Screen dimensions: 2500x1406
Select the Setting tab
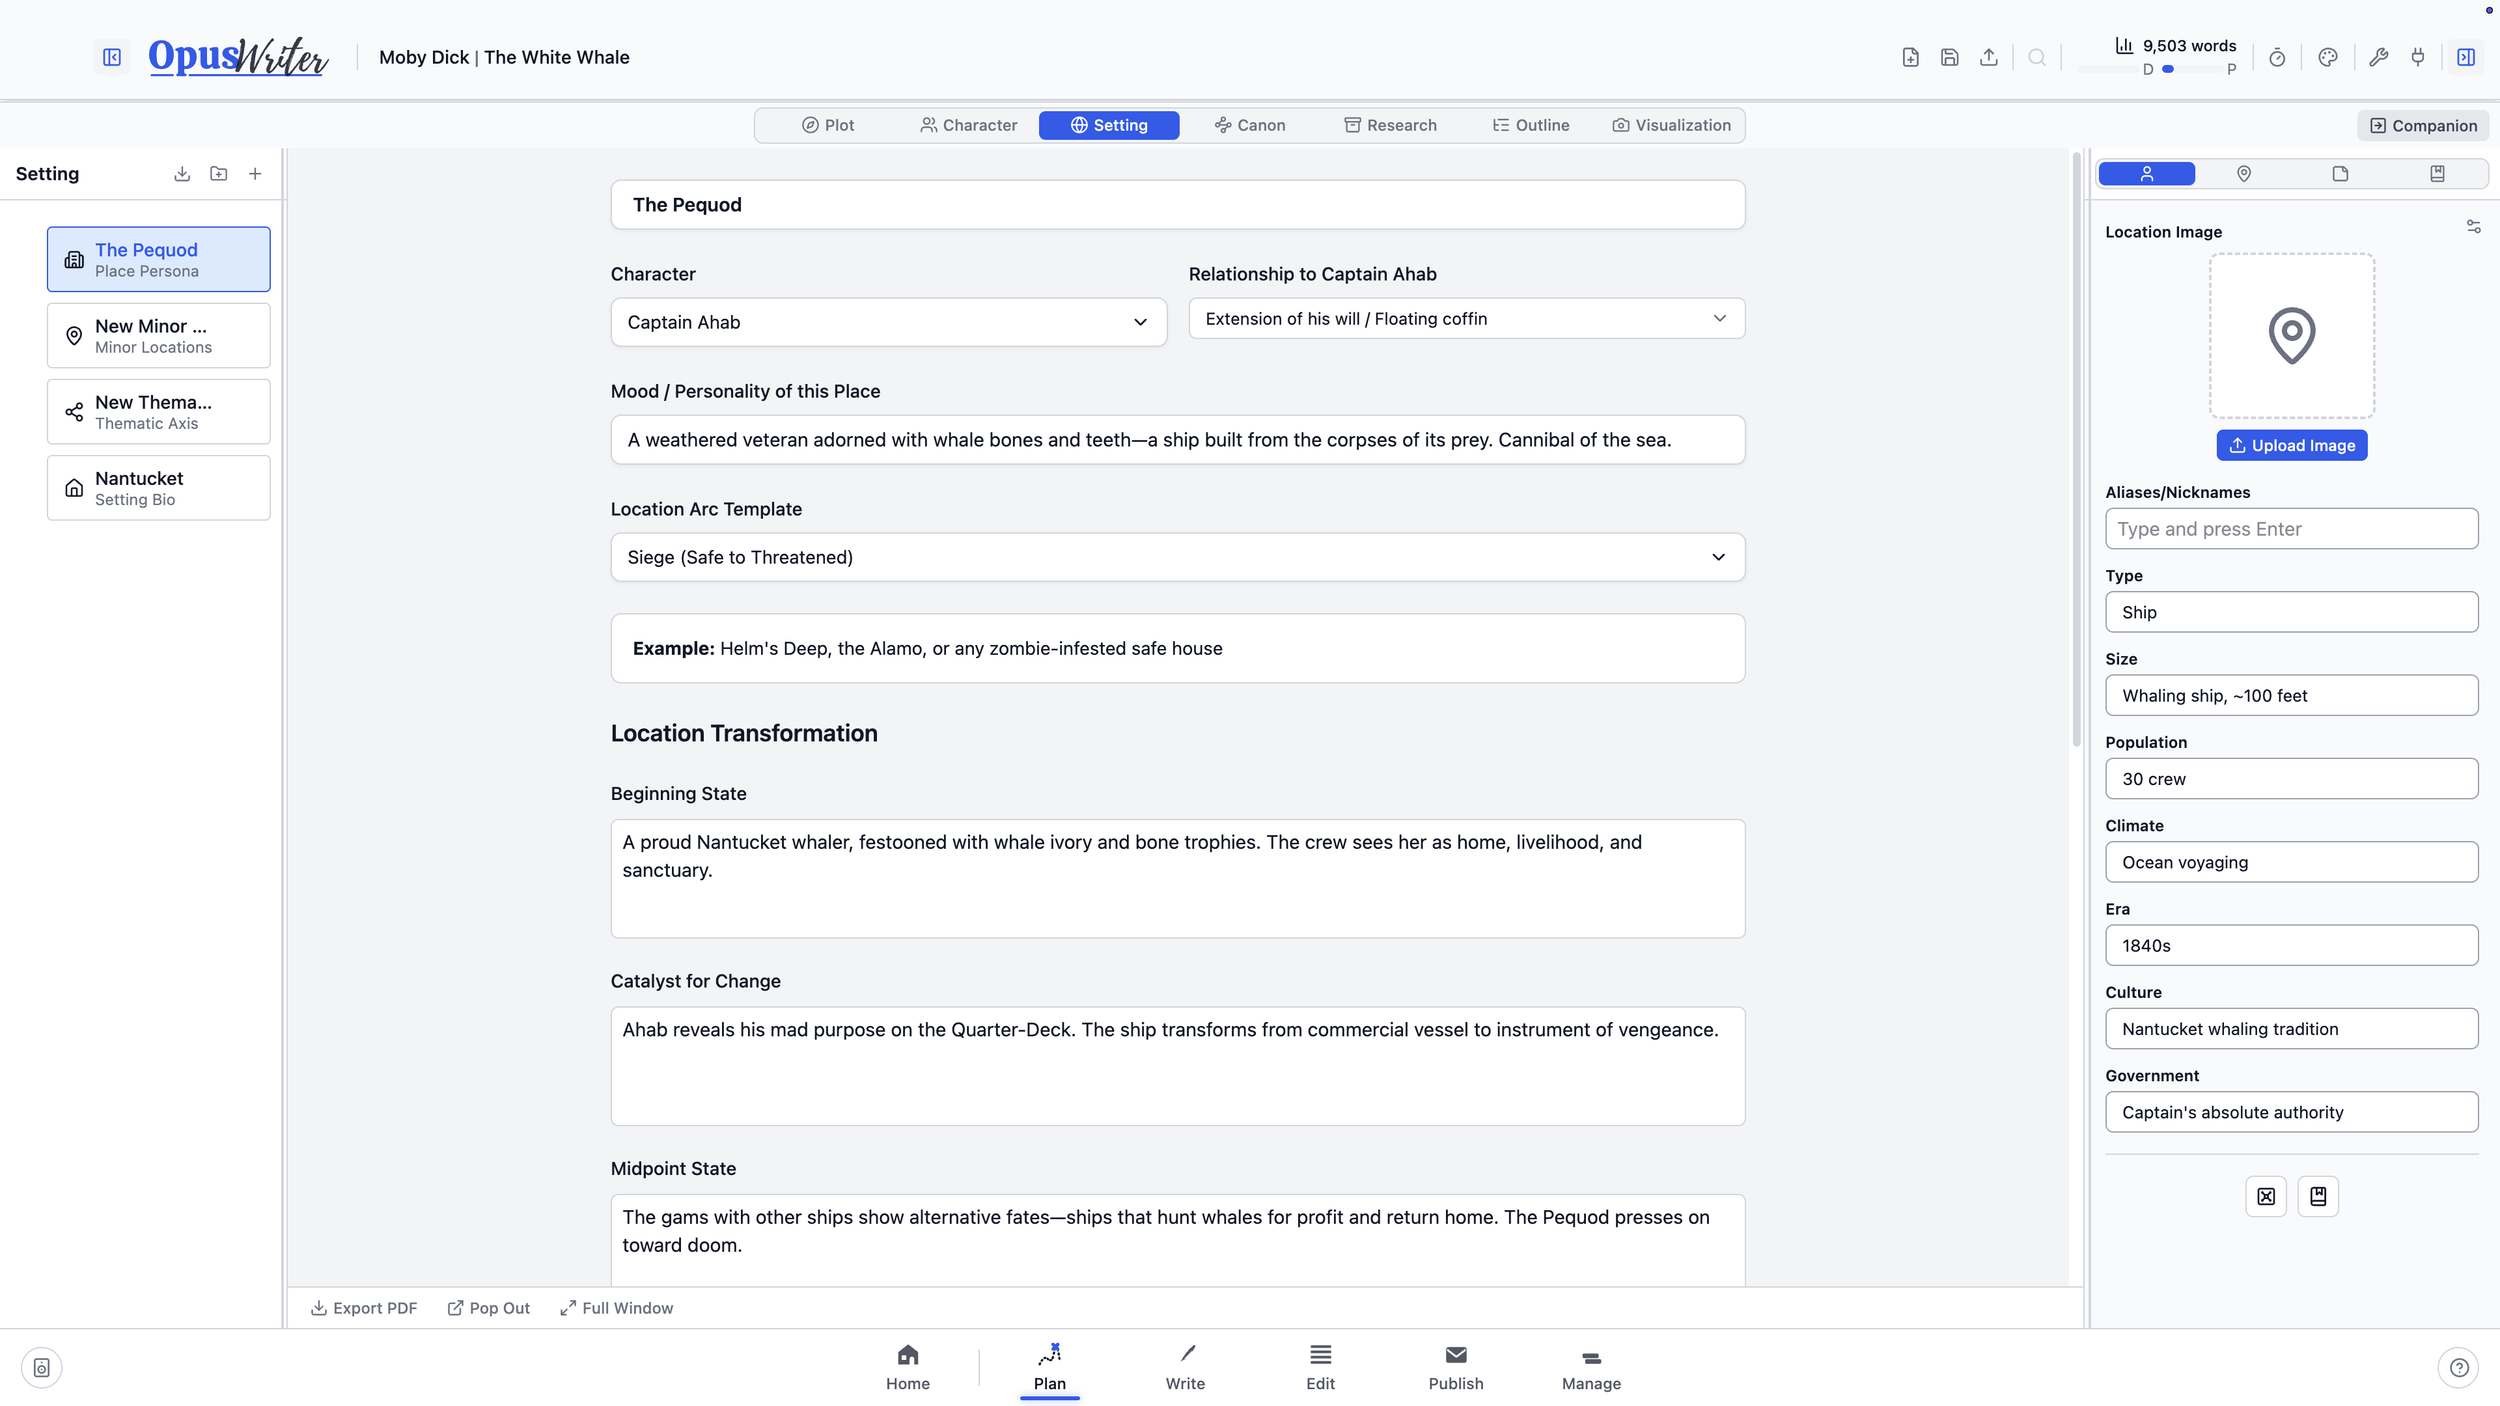[1109, 125]
